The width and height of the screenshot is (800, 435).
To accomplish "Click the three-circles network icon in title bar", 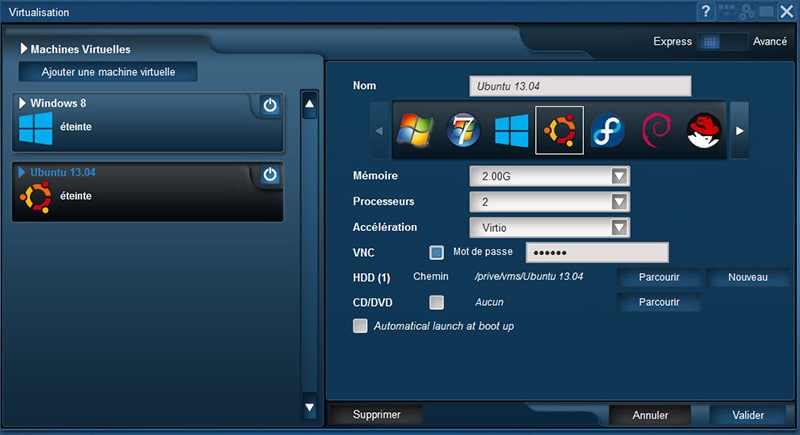I will point(746,11).
